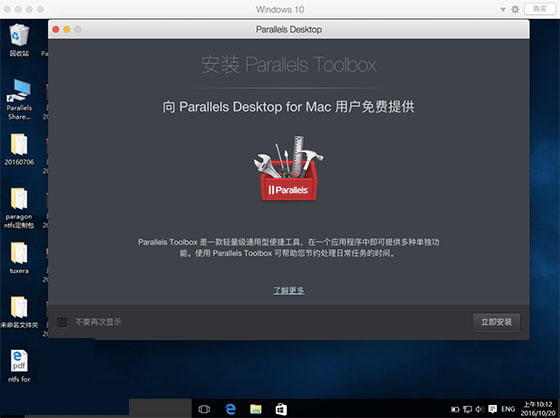Click the ENG input language indicator
Viewport: 560px width, 418px height.
coord(508,409)
